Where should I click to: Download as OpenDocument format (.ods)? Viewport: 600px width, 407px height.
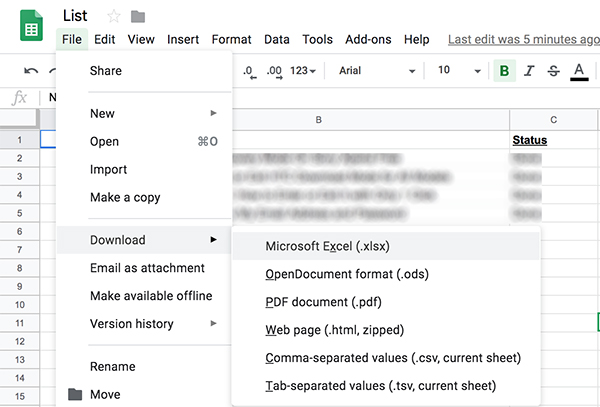click(x=386, y=274)
